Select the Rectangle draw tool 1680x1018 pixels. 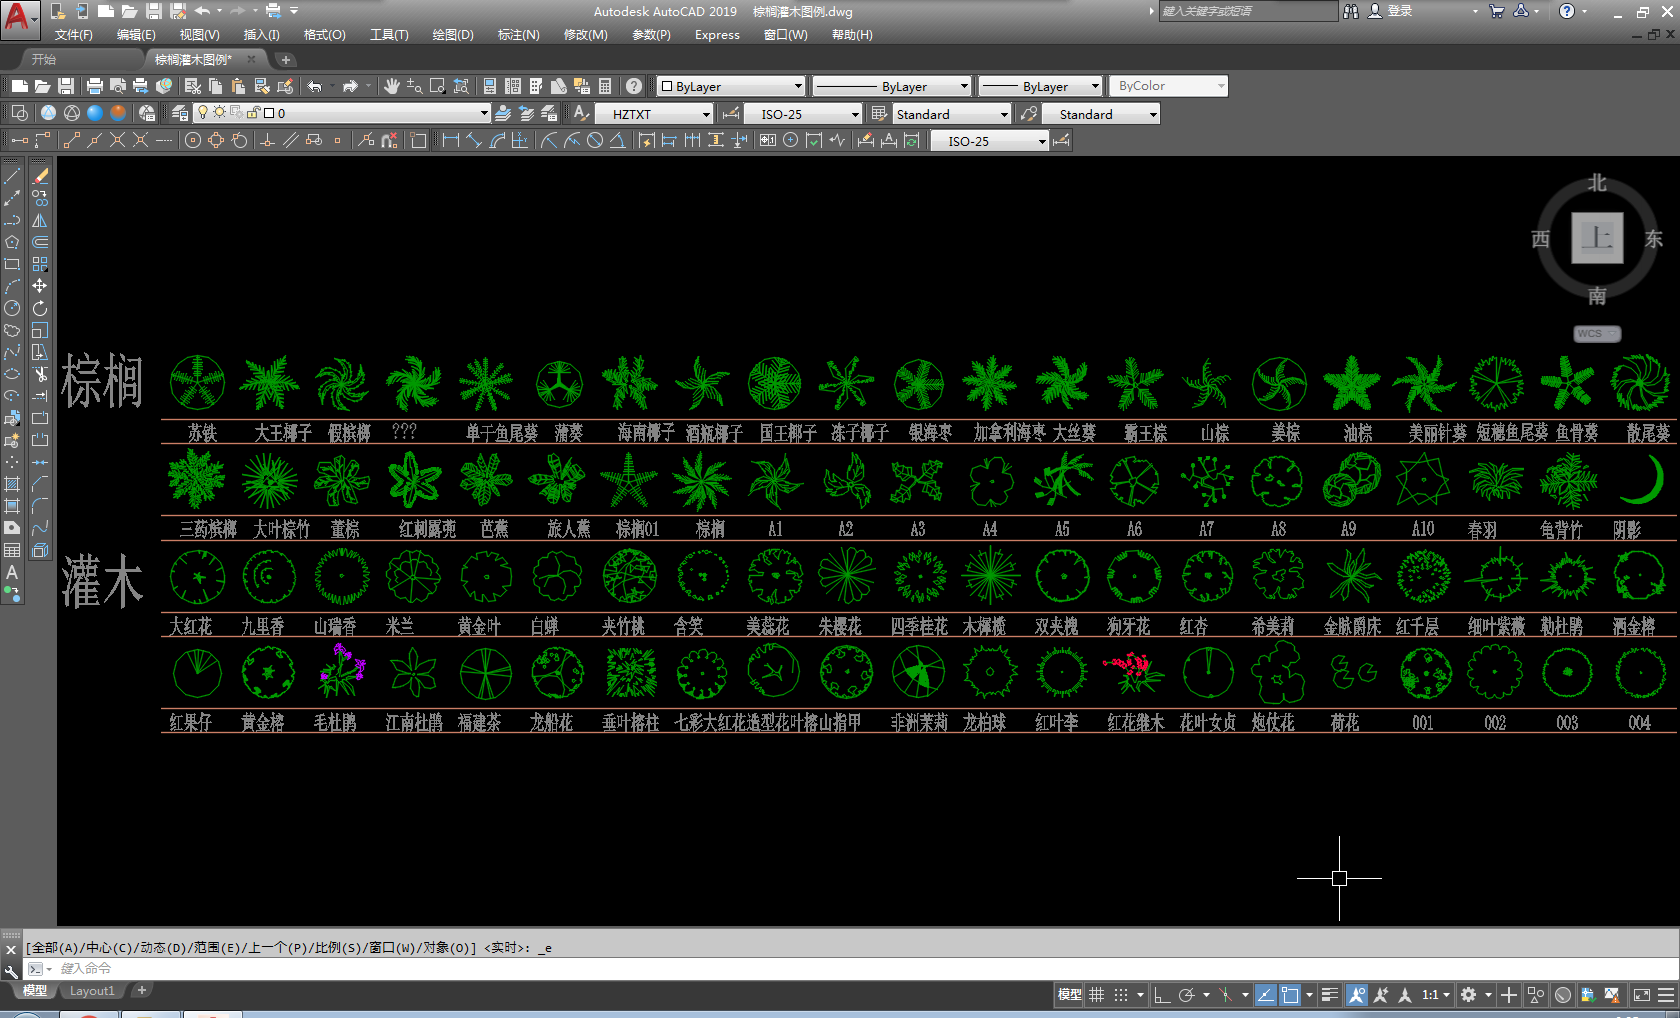12,264
